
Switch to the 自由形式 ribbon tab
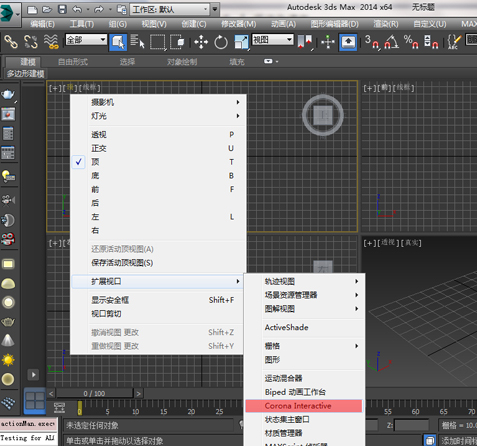[x=73, y=62]
